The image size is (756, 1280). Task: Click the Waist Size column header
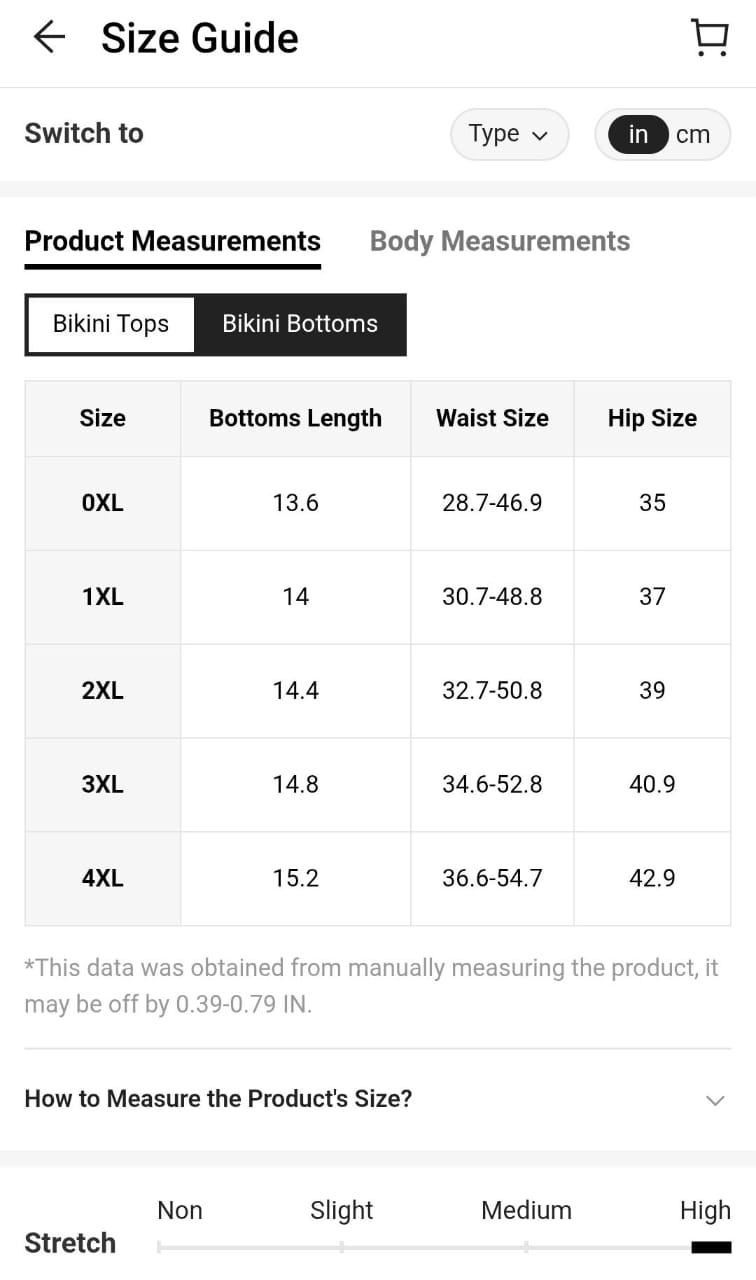(492, 419)
